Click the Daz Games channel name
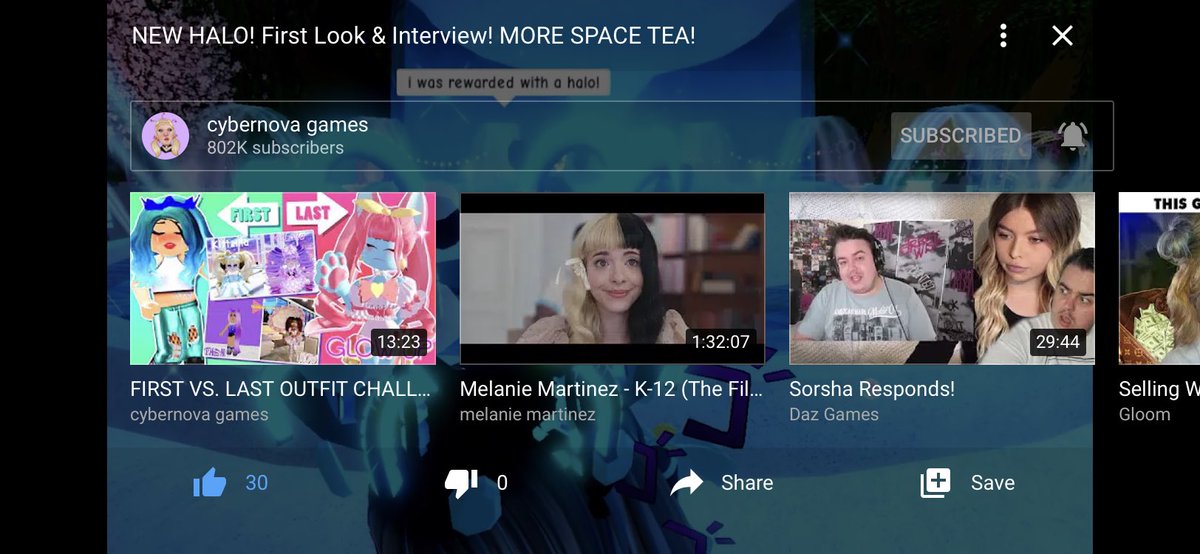Viewport: 1200px width, 554px height. coord(834,414)
